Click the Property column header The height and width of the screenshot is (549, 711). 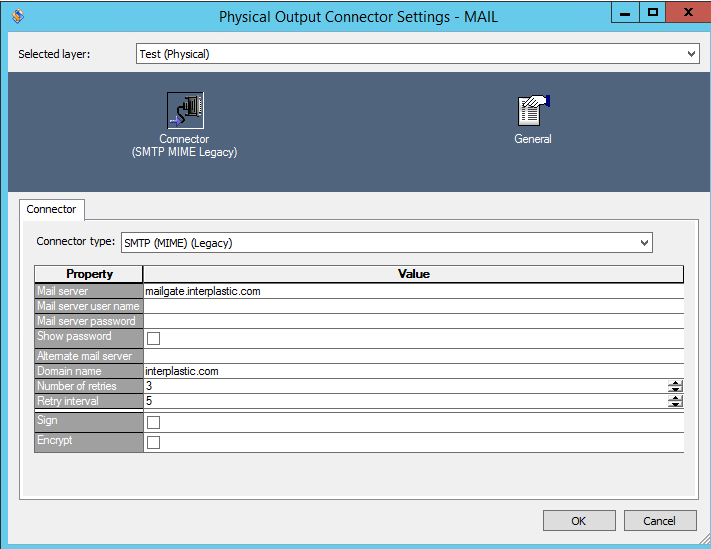89,274
